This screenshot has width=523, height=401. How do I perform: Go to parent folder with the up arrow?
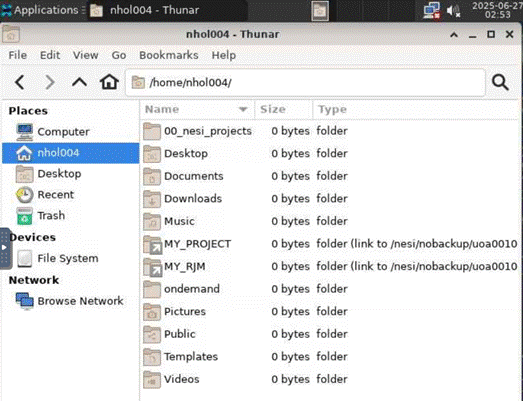(79, 82)
